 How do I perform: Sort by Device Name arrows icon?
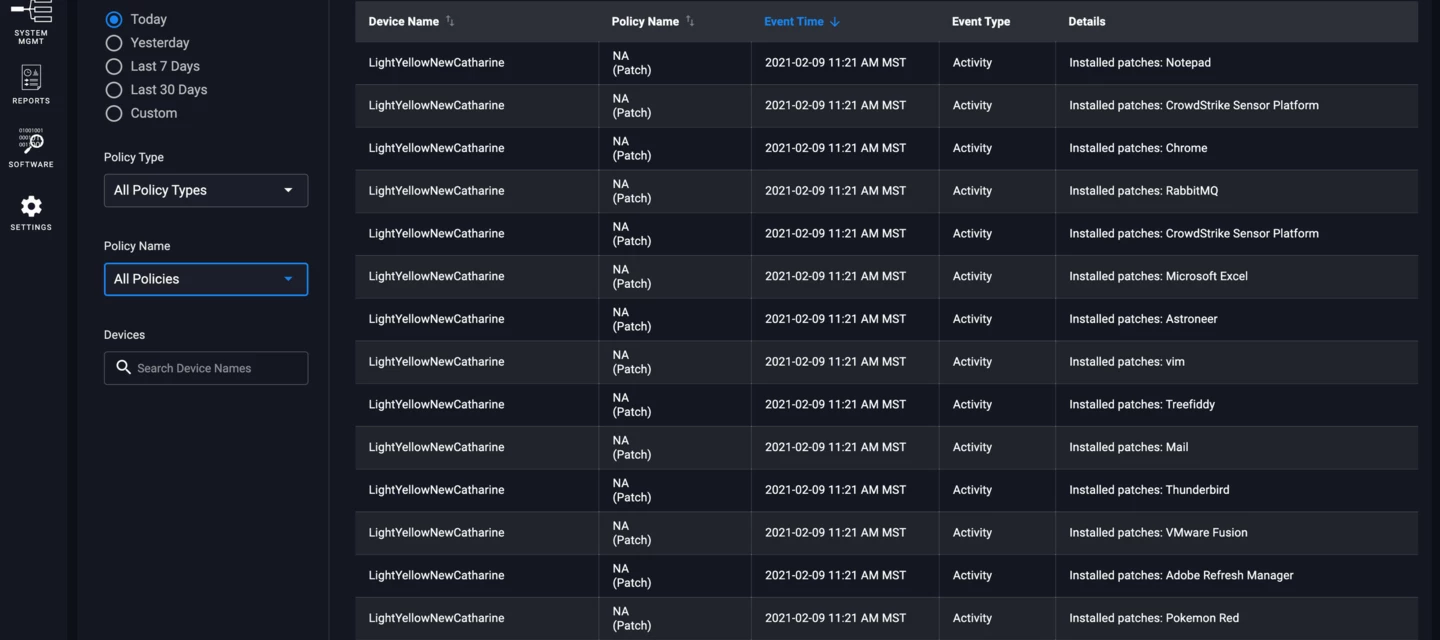tap(450, 21)
